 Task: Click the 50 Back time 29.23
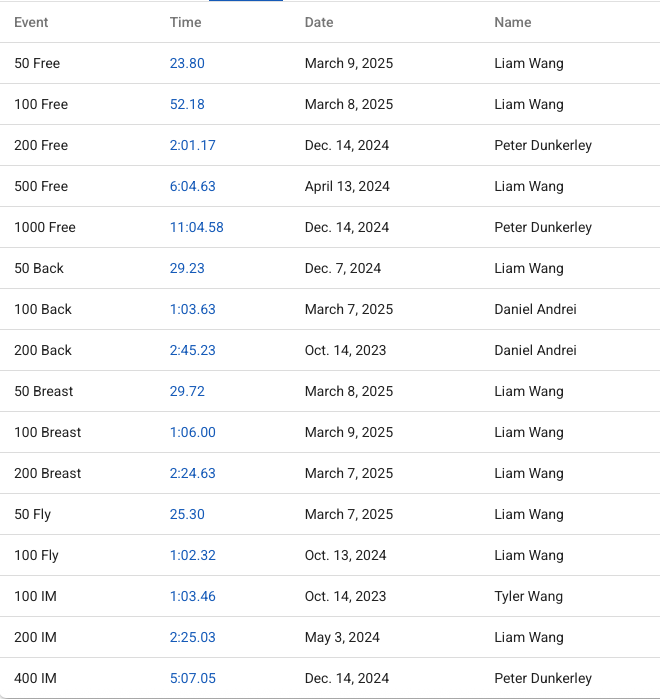tap(187, 268)
